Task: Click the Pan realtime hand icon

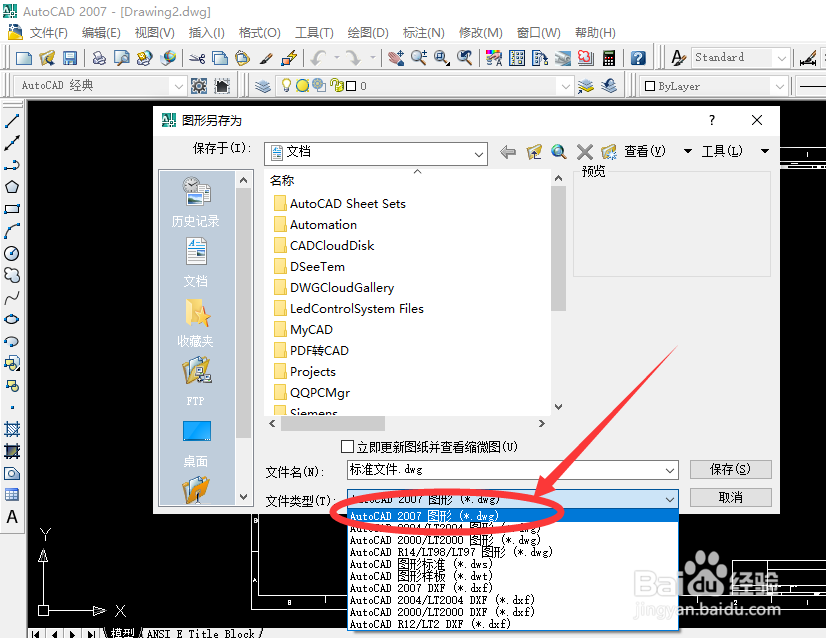Action: 396,57
